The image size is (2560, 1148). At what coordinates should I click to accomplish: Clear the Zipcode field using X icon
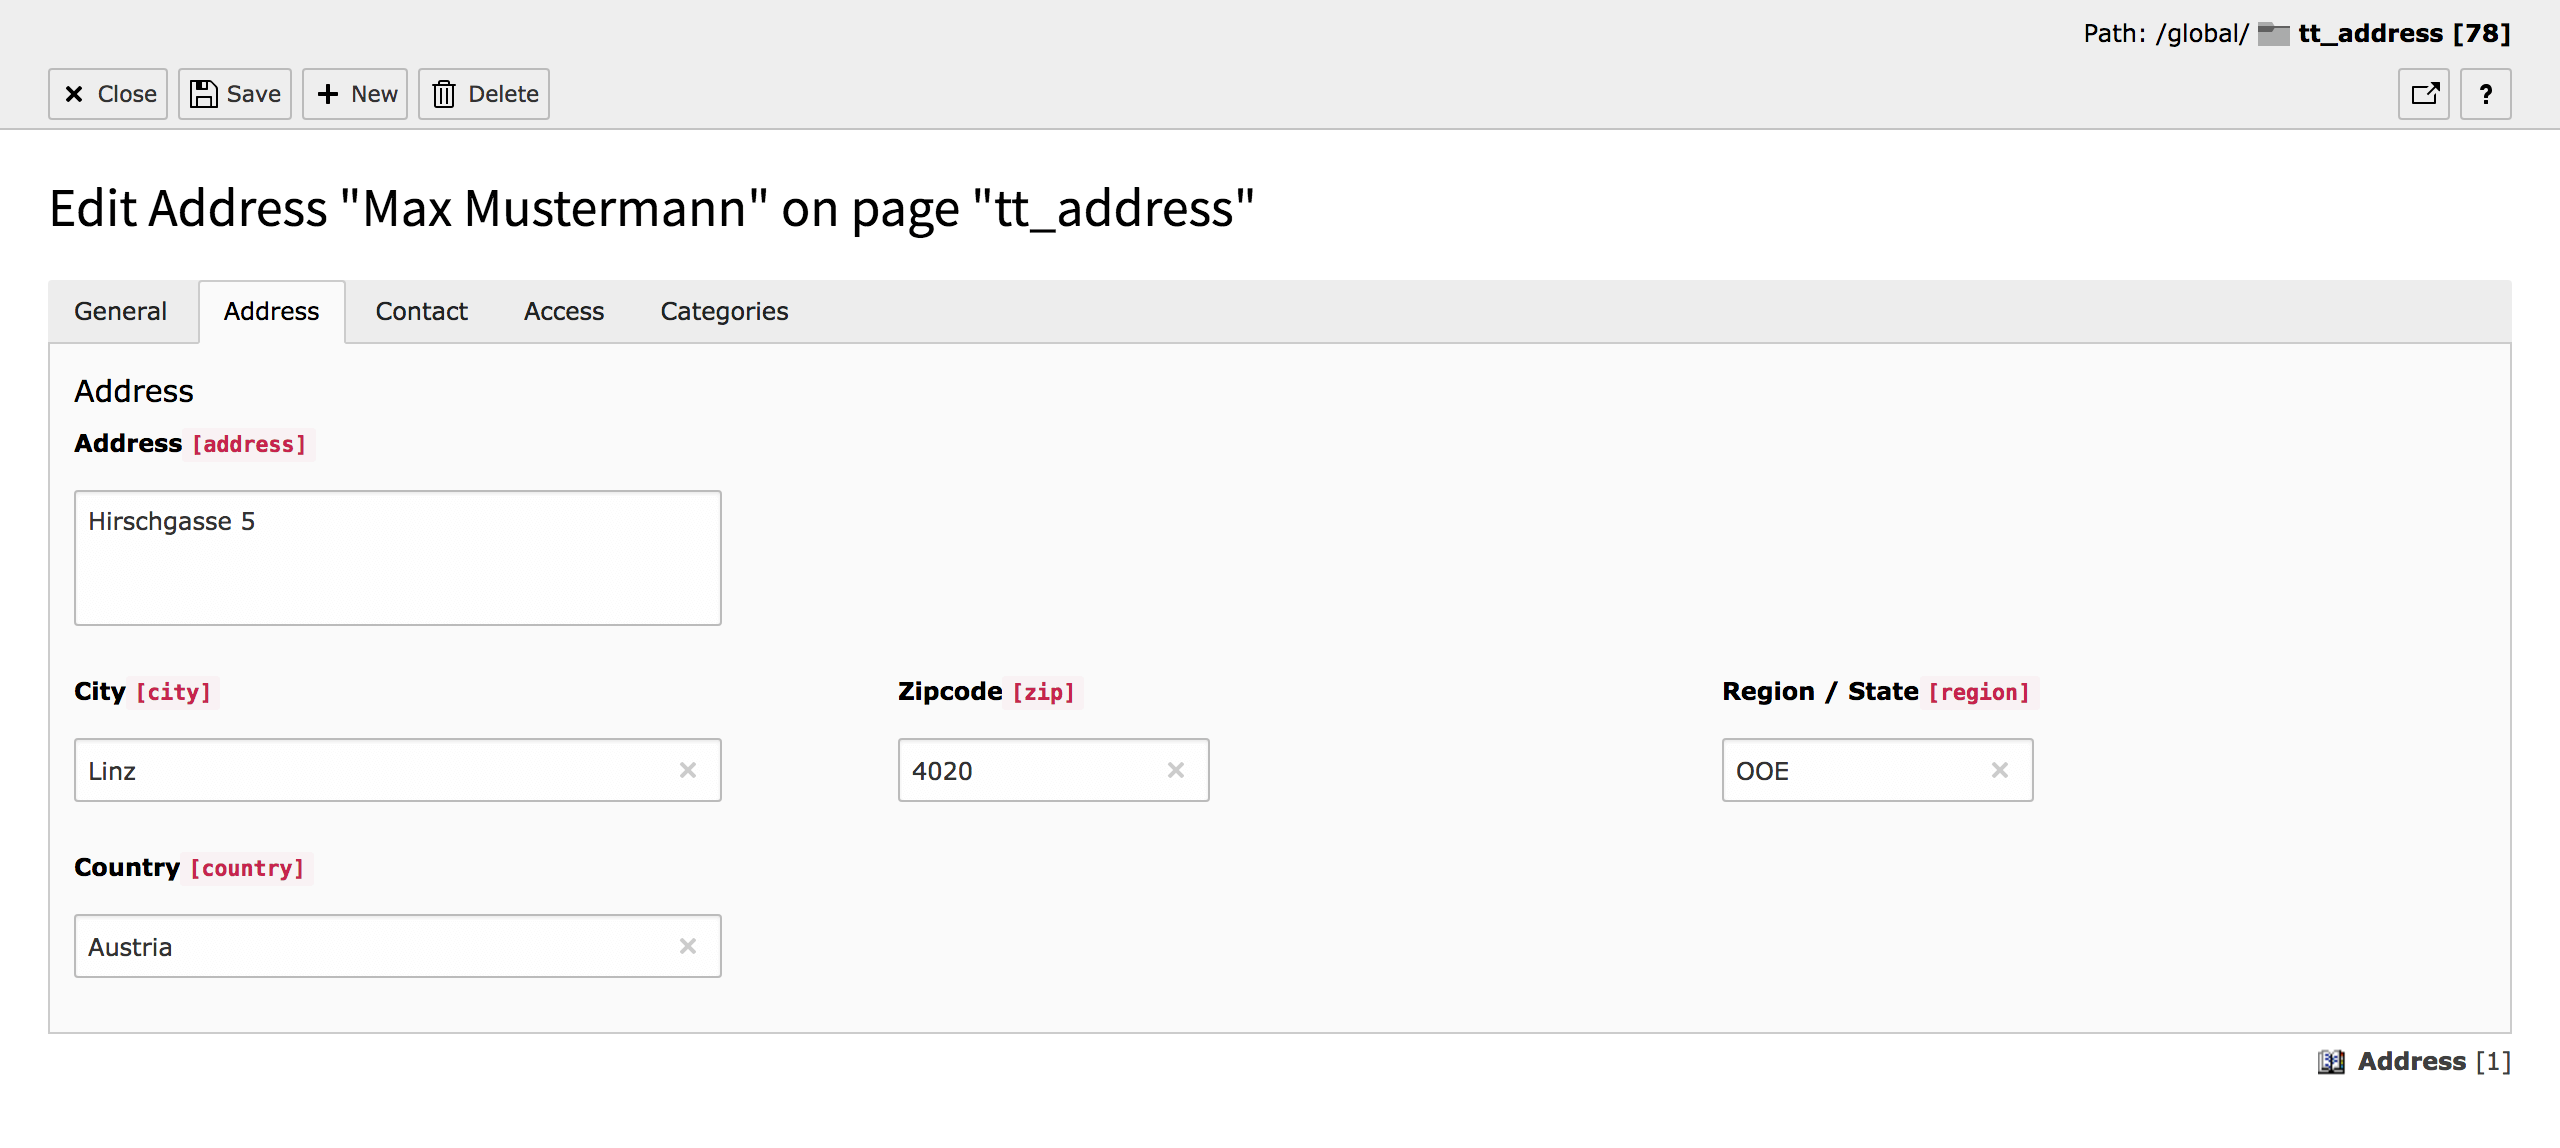(1176, 770)
